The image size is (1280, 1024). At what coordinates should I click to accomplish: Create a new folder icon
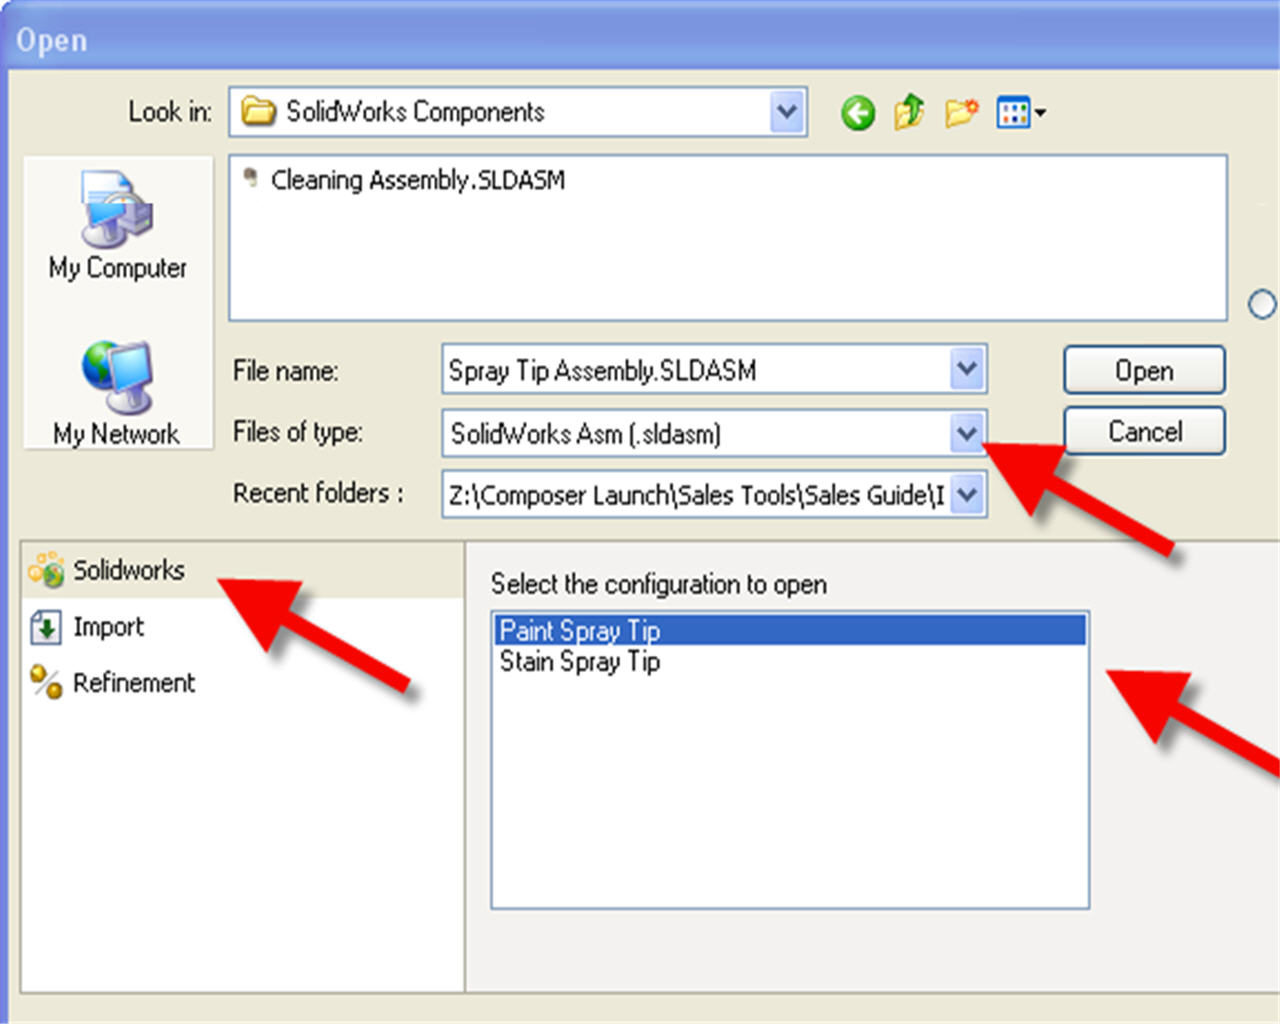(x=961, y=112)
